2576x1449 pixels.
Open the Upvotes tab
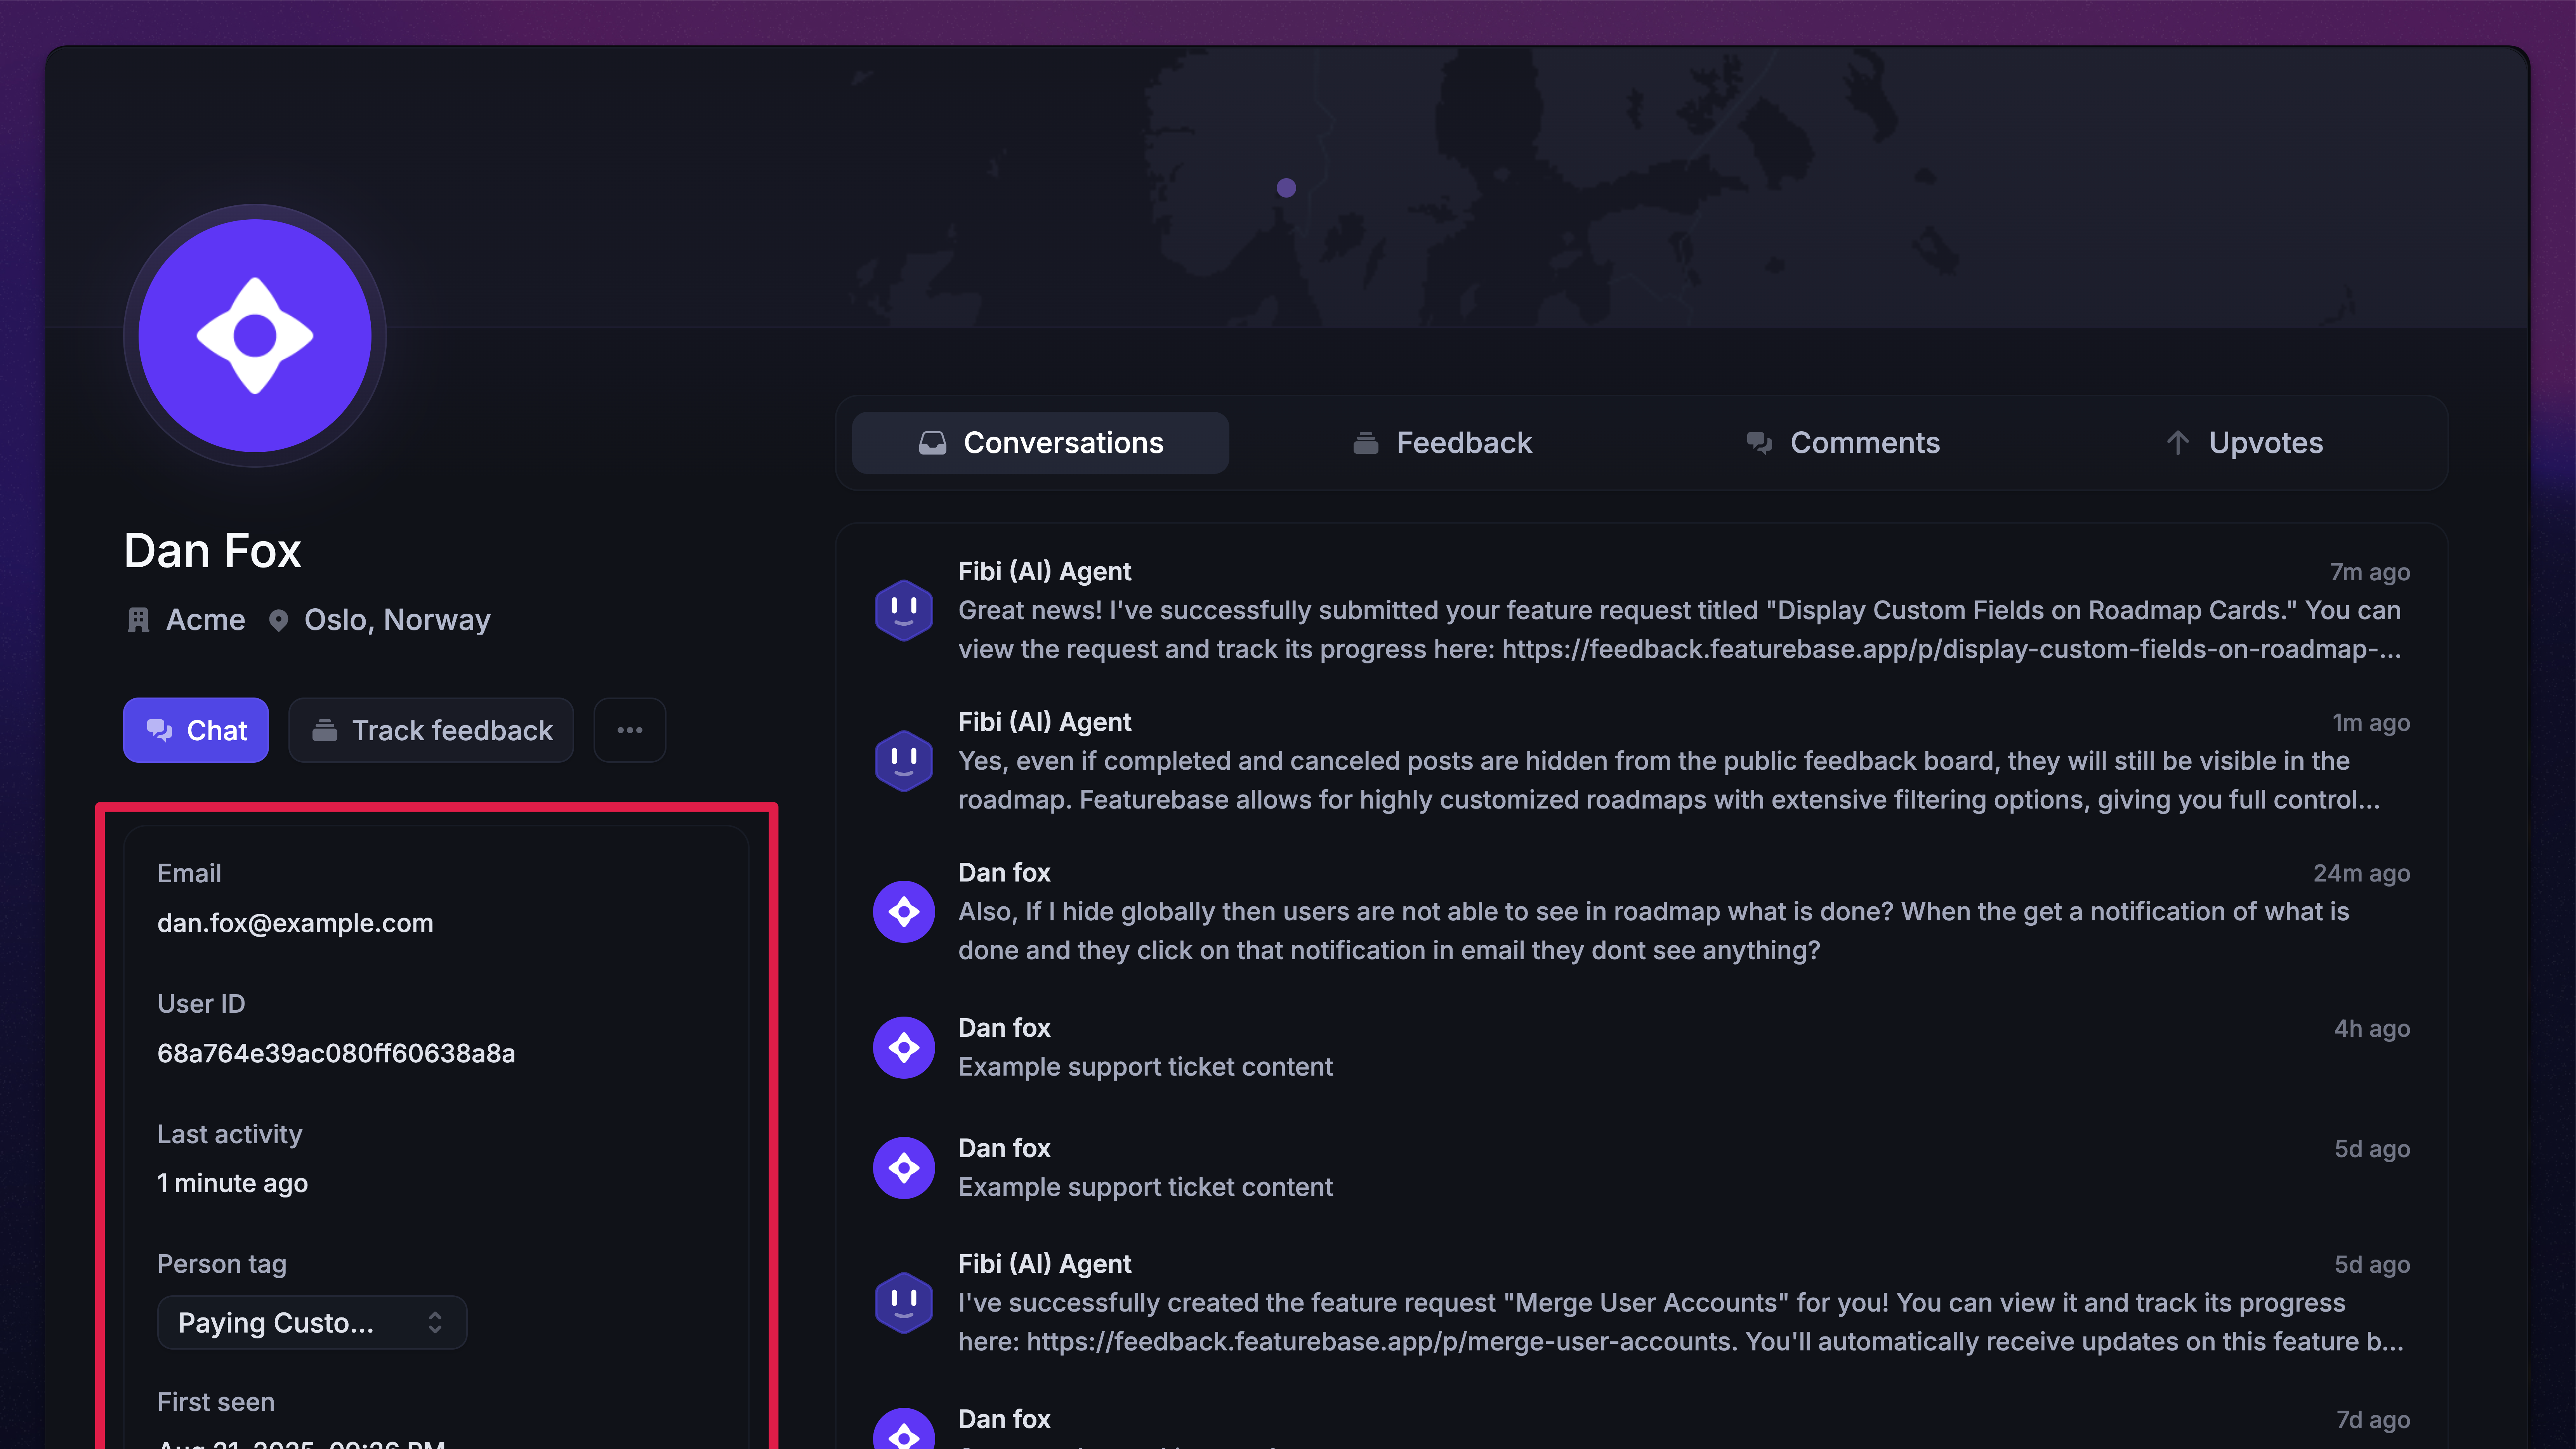[2244, 443]
